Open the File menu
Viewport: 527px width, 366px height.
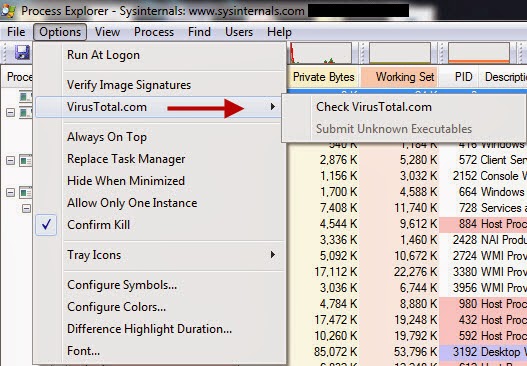pyautogui.click(x=16, y=32)
